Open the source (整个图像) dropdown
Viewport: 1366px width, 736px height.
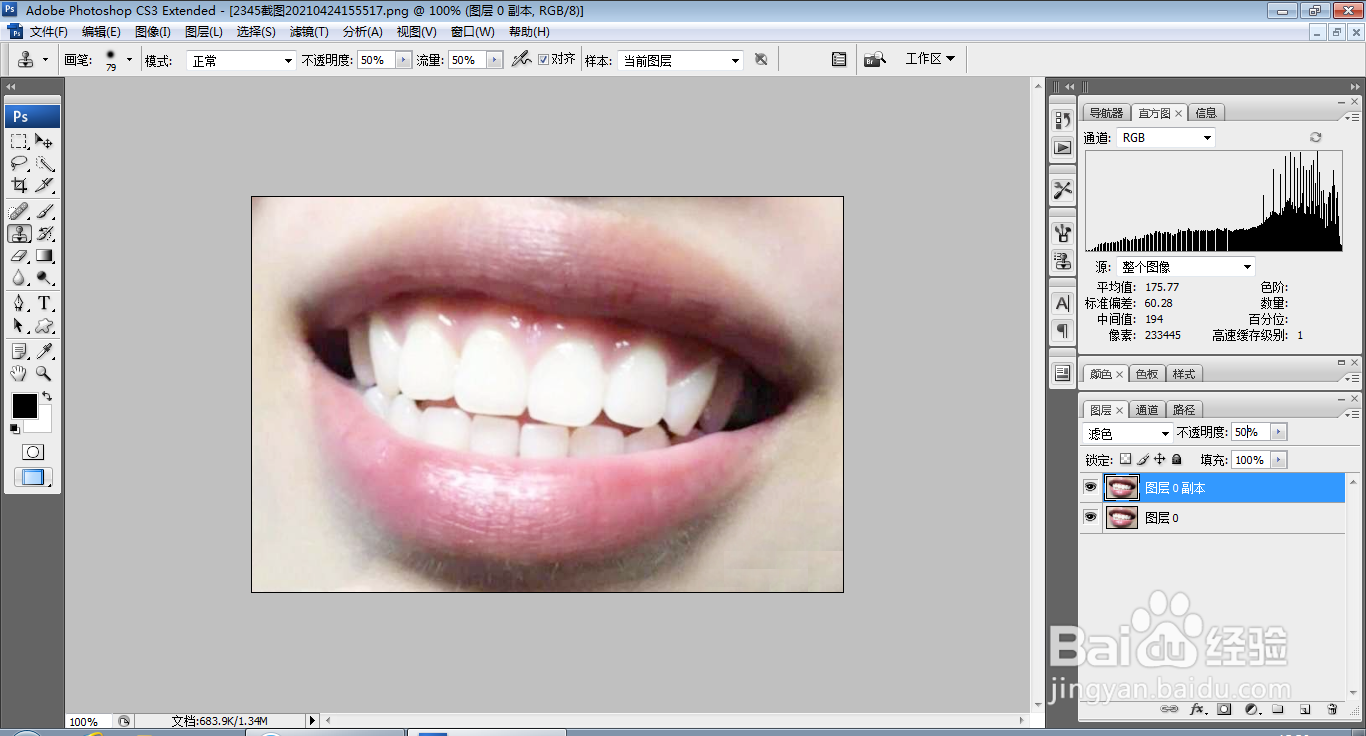point(1185,267)
